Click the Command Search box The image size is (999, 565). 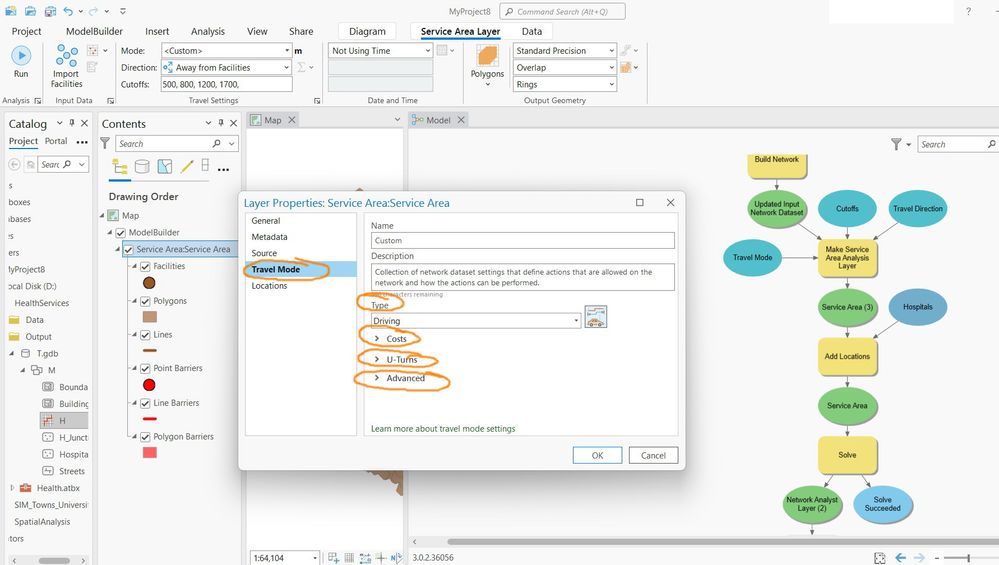point(563,11)
